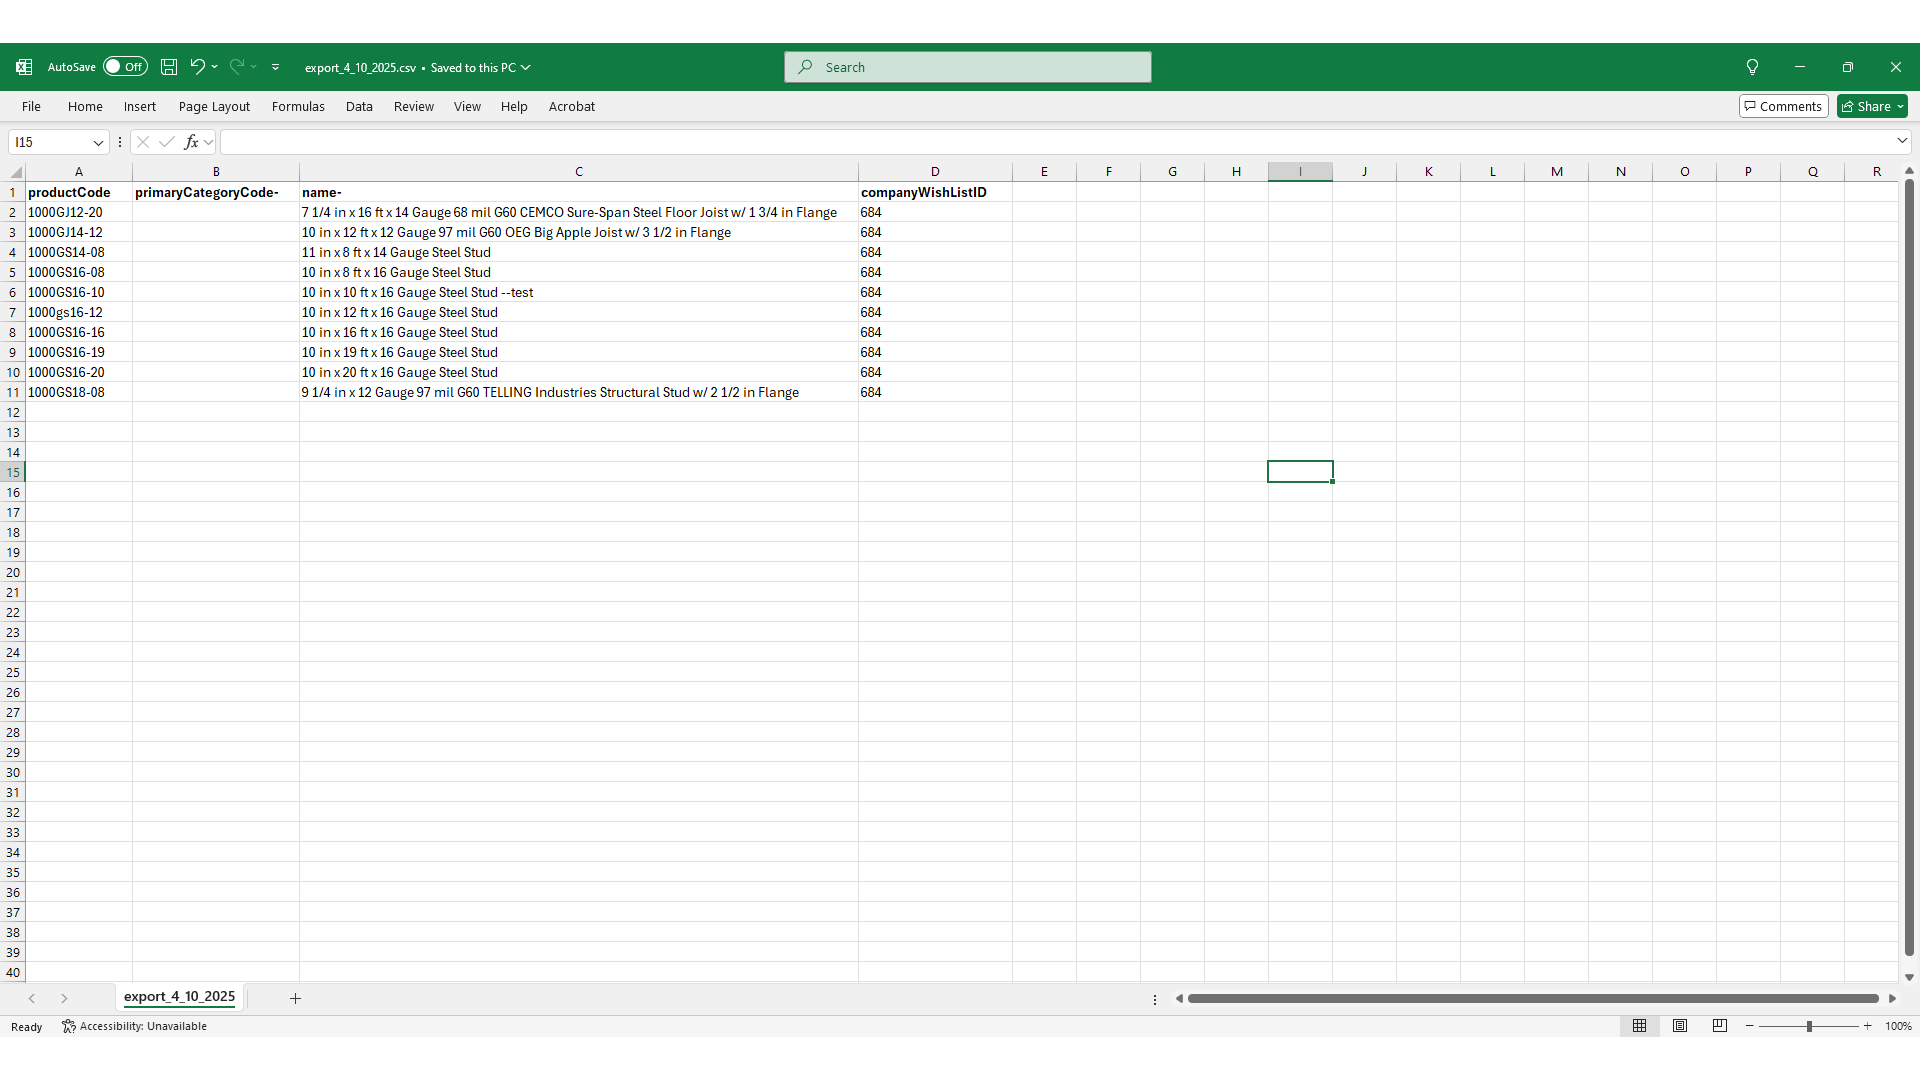This screenshot has width=1920, height=1080.
Task: Click the Undo arrow icon
Action: (197, 67)
